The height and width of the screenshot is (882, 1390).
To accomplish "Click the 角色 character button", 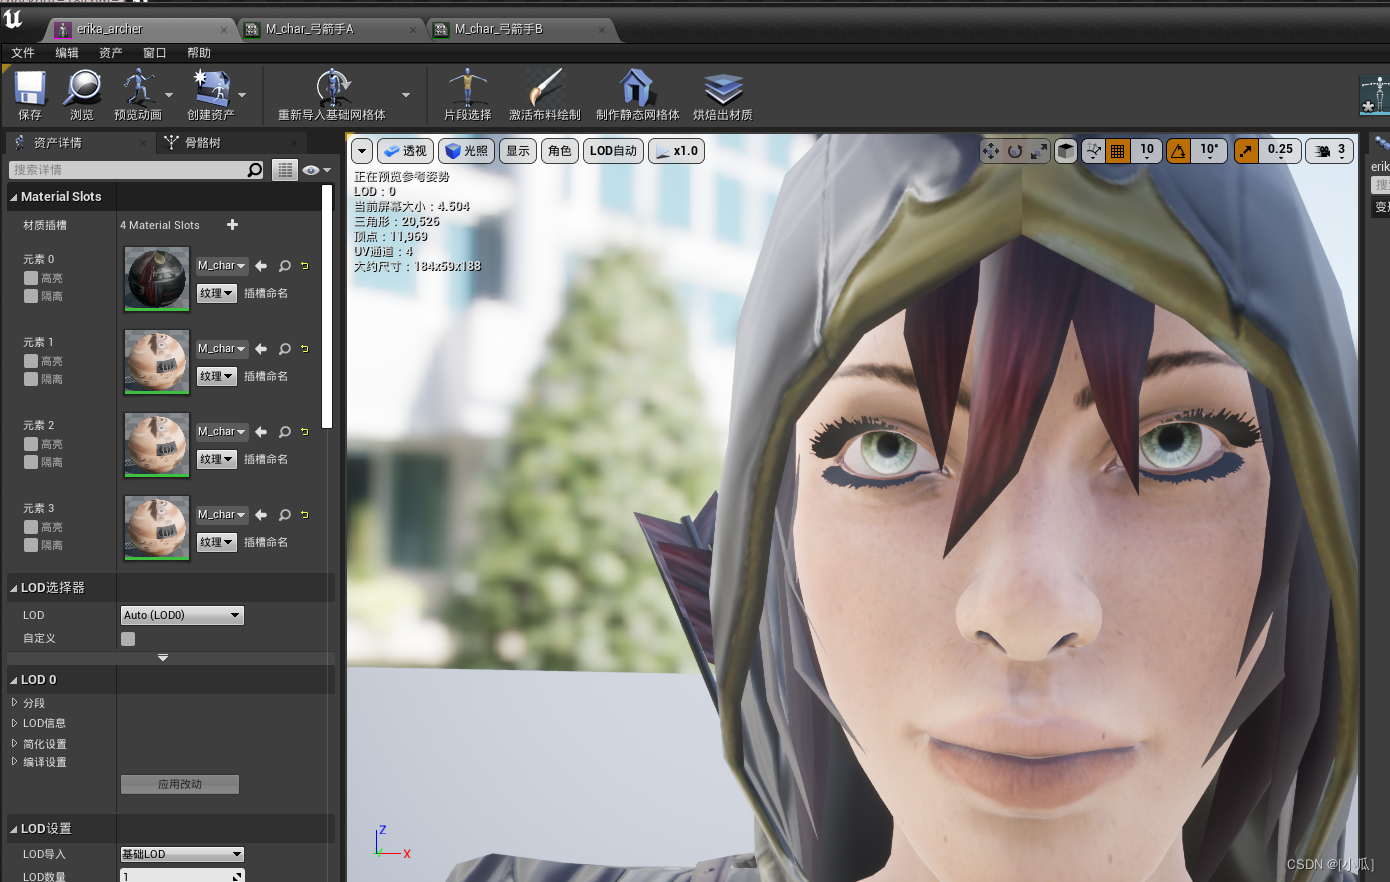I will click(560, 151).
